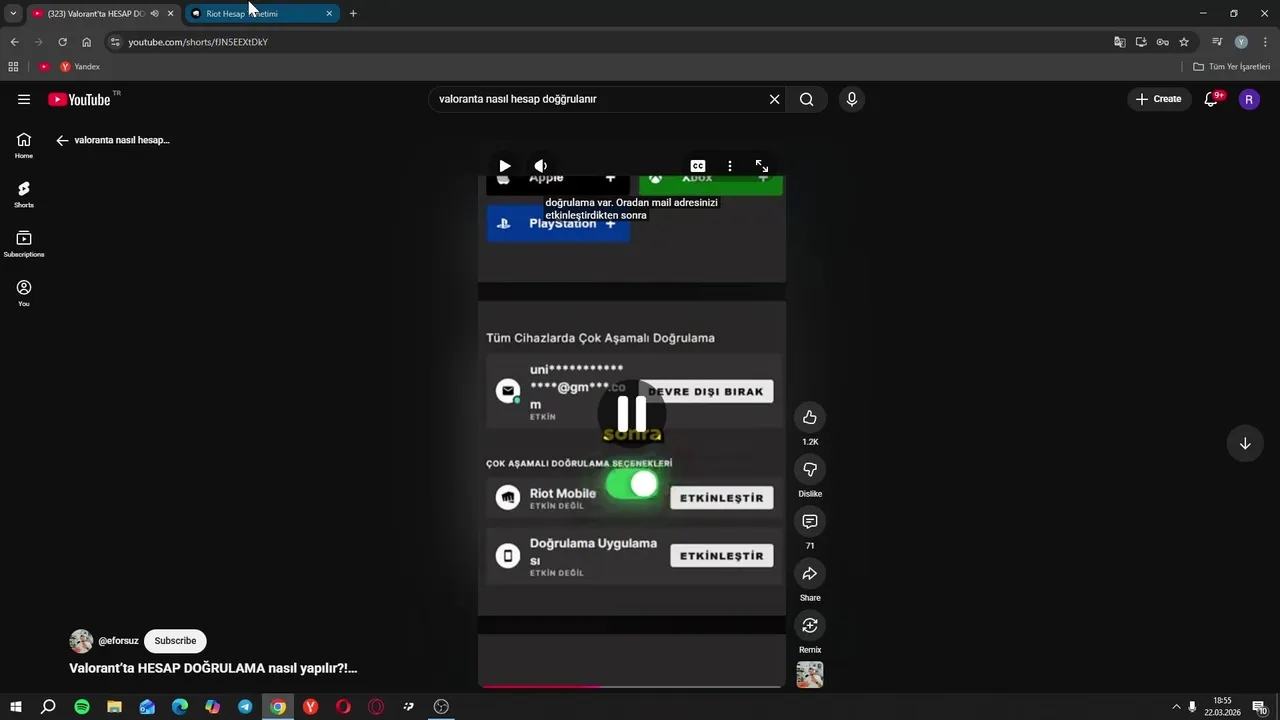Screen dimensions: 1280x720
Task: Show hidden system tray icons
Action: point(1176,707)
